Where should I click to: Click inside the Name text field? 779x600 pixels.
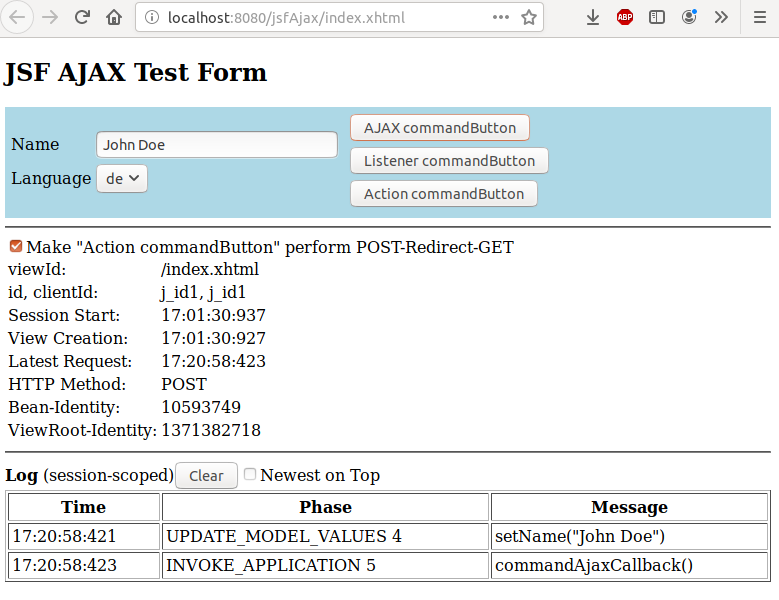pos(217,145)
